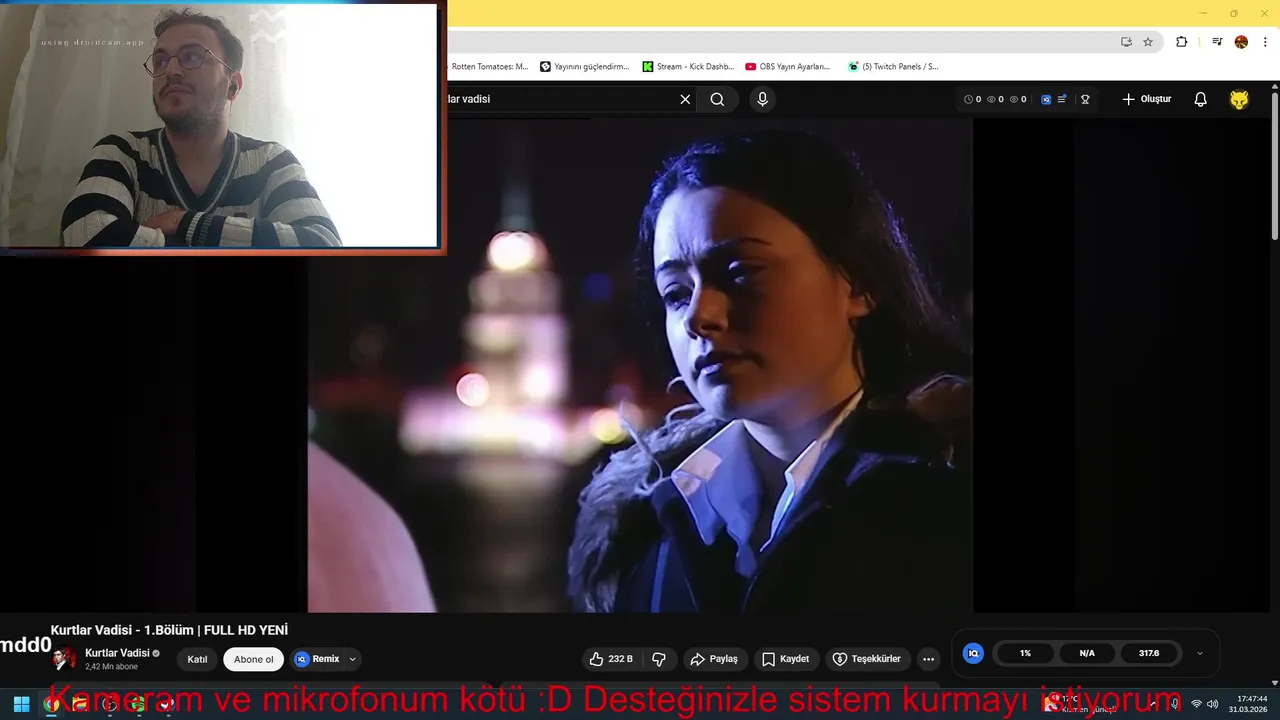This screenshot has width=1280, height=720.
Task: Open the volume tray icon
Action: coord(1213,704)
